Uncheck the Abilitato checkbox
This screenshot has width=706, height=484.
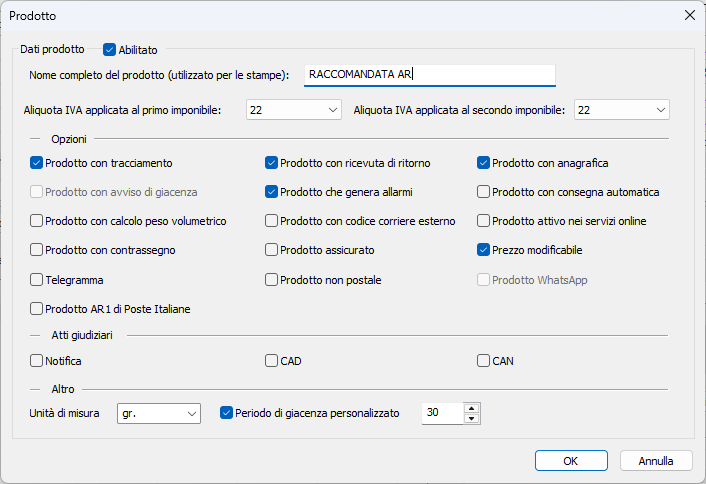tap(110, 50)
